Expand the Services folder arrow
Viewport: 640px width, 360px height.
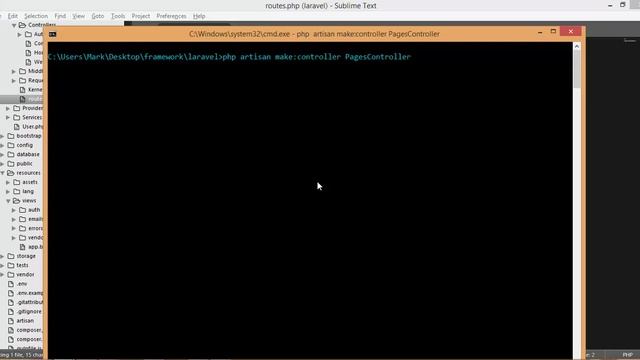[x=8, y=117]
